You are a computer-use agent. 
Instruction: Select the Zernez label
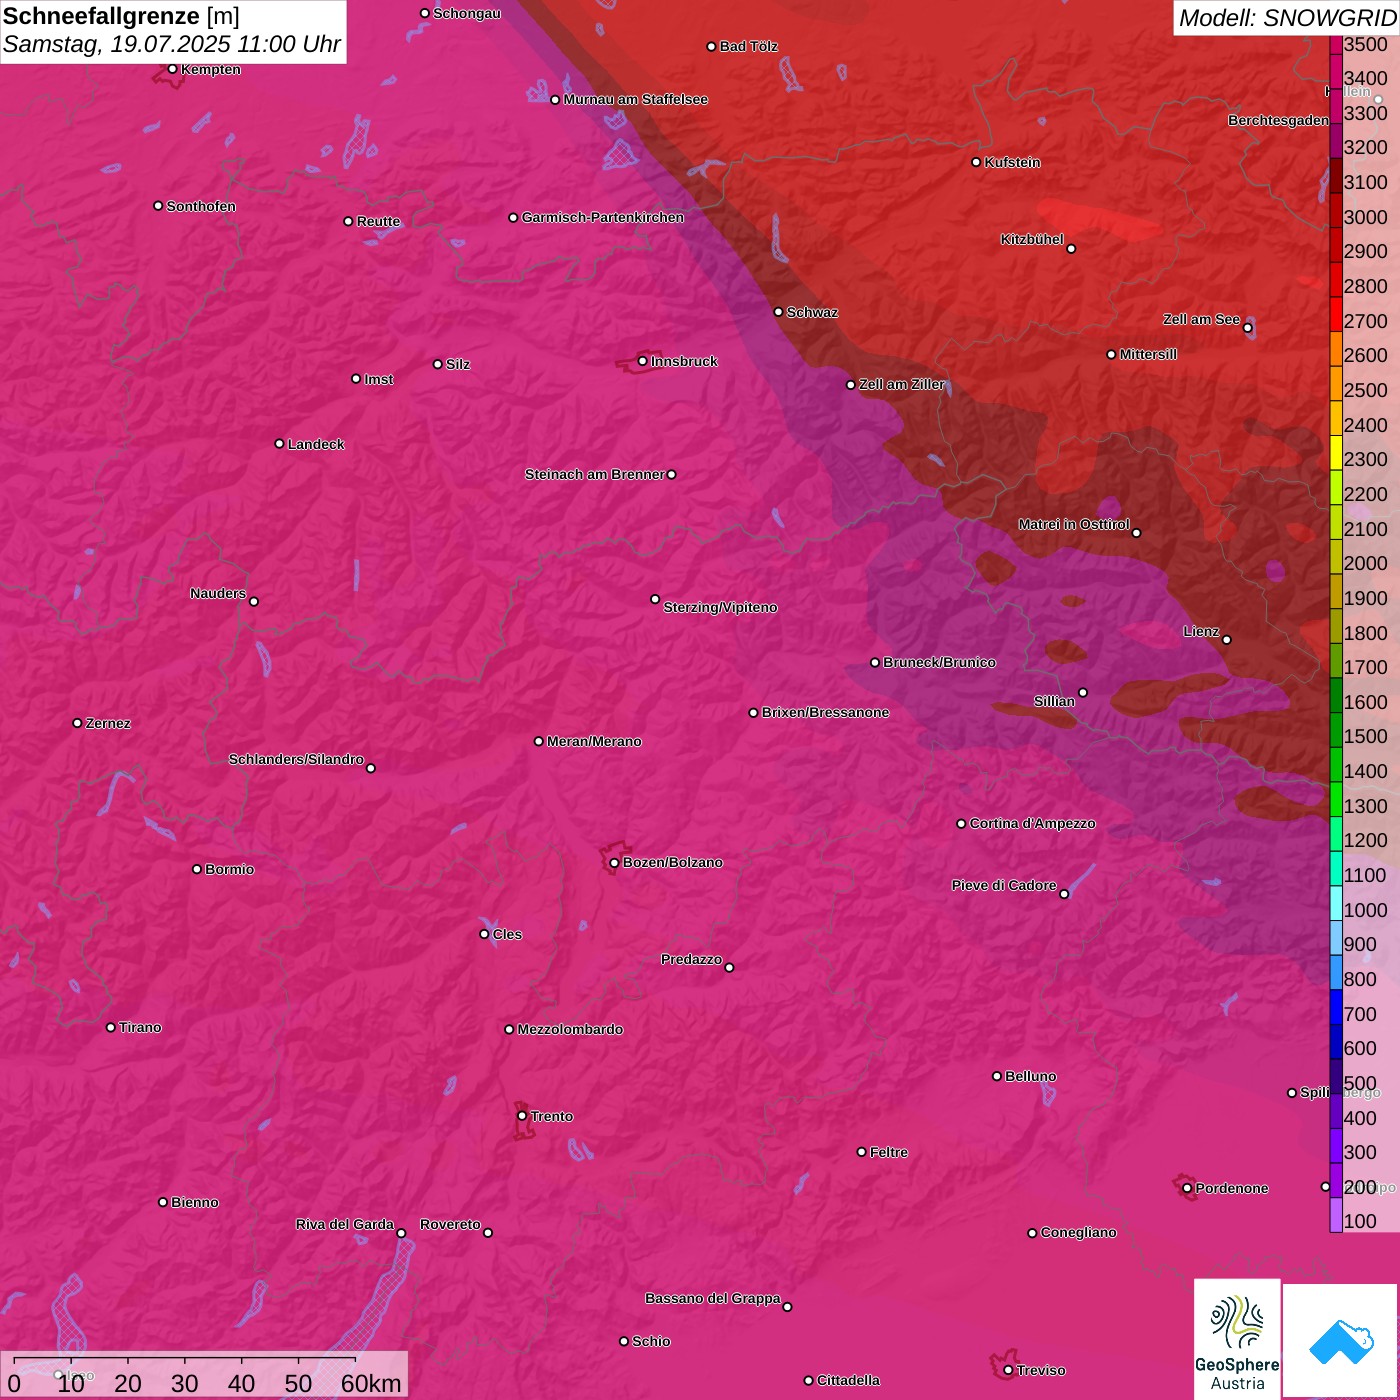coord(108,723)
